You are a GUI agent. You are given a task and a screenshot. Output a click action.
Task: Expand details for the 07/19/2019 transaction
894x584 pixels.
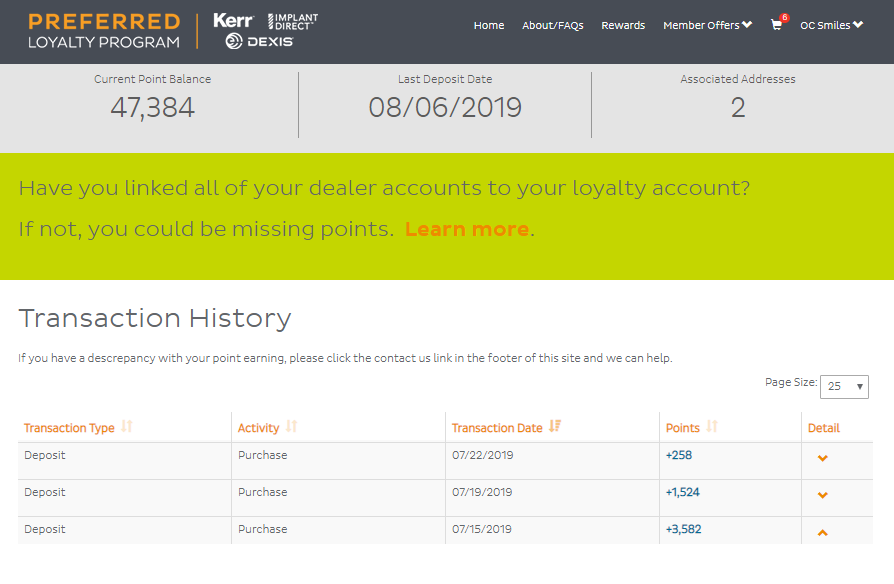(823, 495)
